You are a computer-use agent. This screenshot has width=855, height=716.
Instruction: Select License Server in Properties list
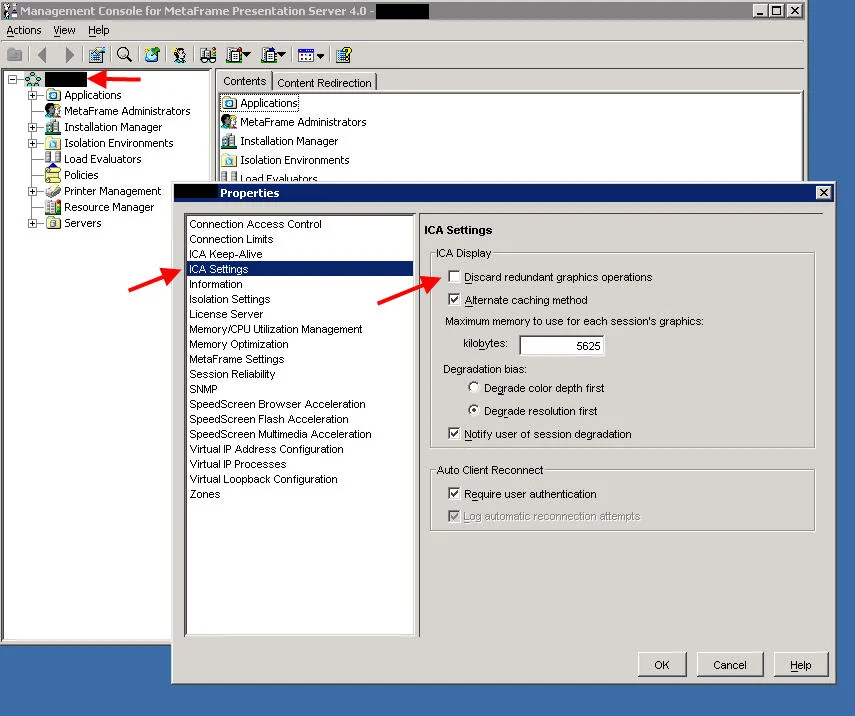(300, 314)
